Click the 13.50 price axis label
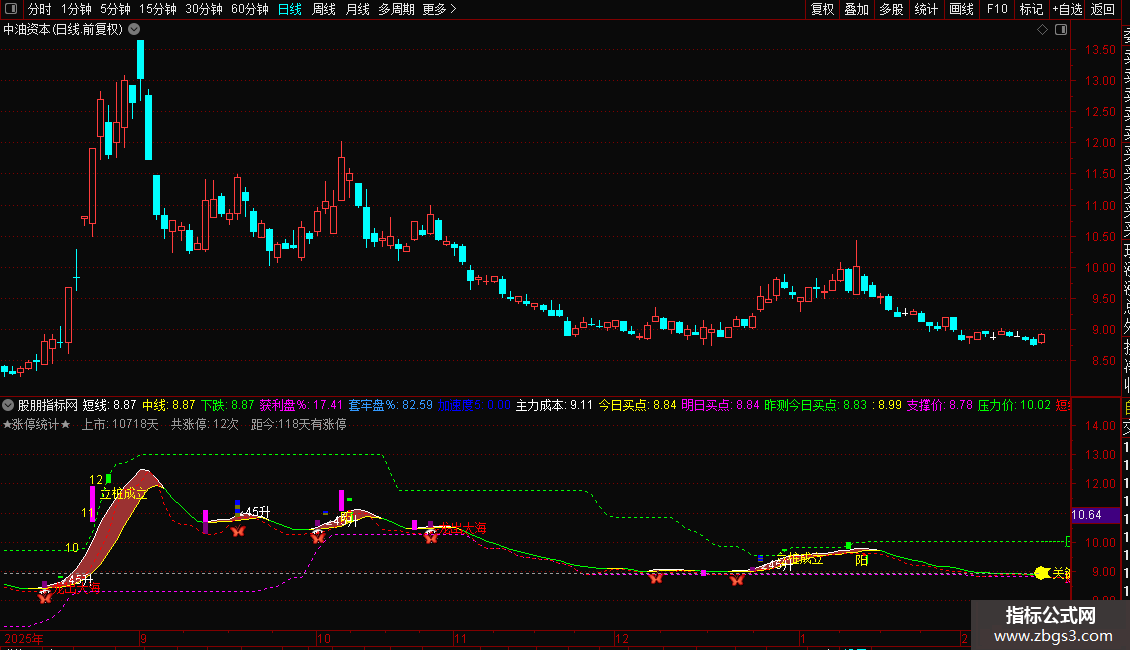 (x=1100, y=50)
